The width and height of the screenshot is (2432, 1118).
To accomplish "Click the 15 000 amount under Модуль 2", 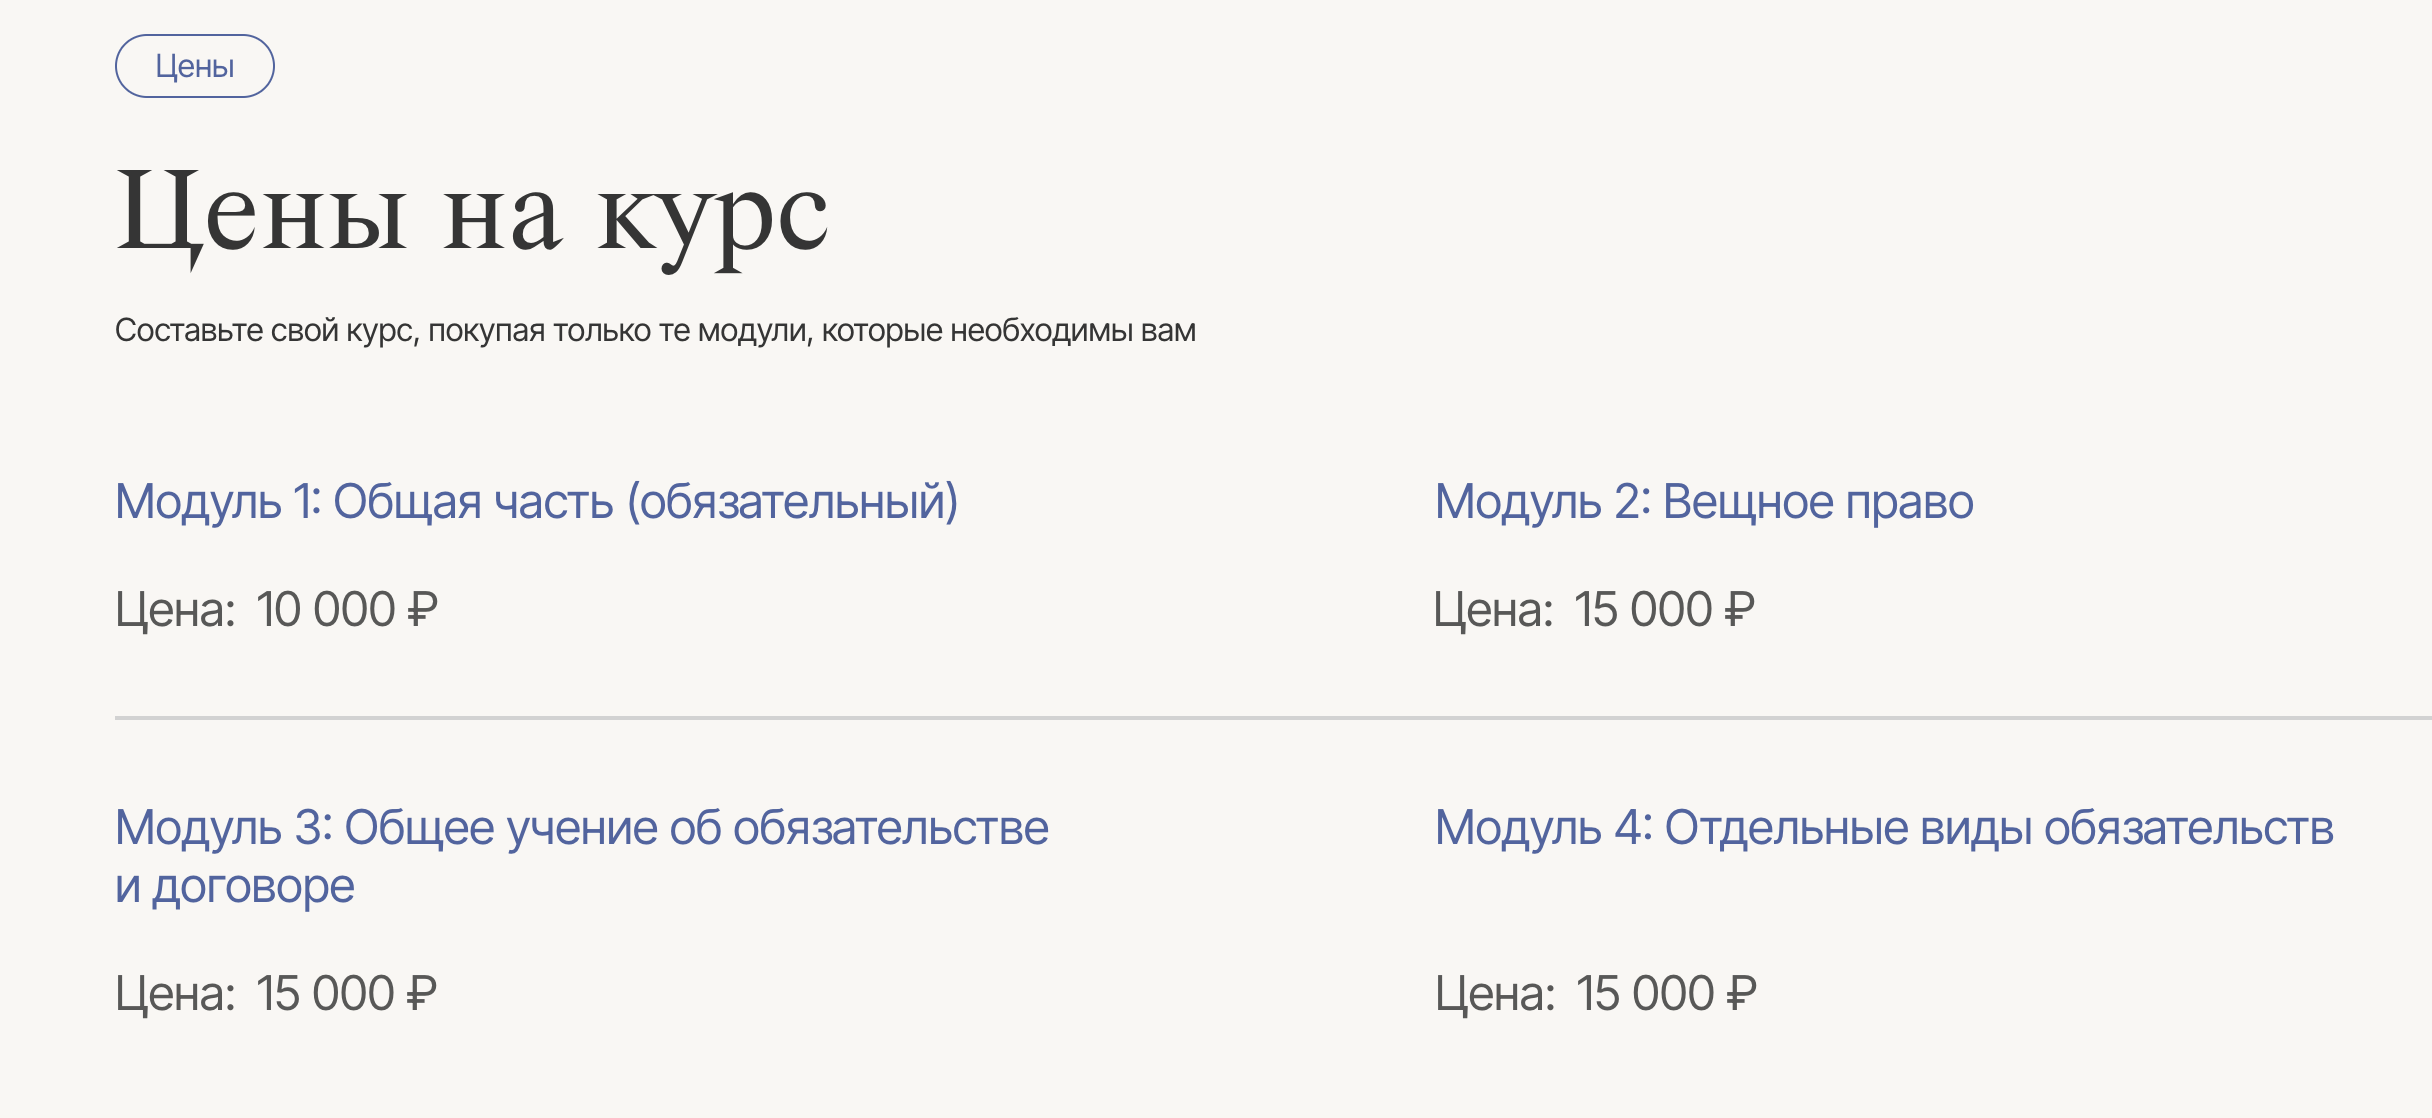I will [1642, 610].
